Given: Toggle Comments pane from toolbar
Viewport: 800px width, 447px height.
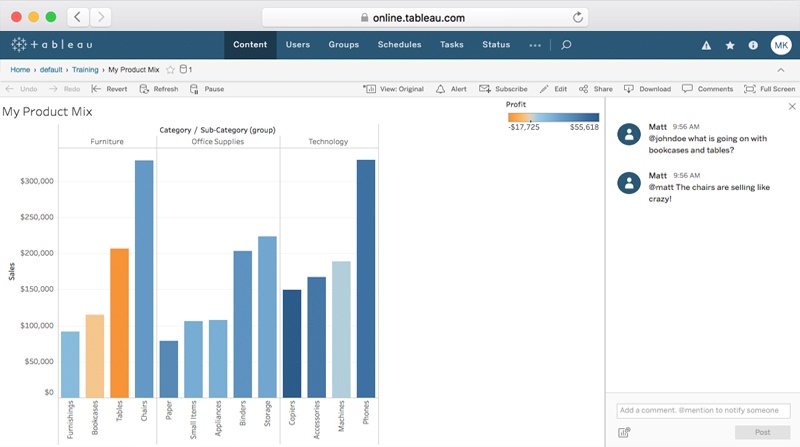Looking at the screenshot, I should click(707, 89).
